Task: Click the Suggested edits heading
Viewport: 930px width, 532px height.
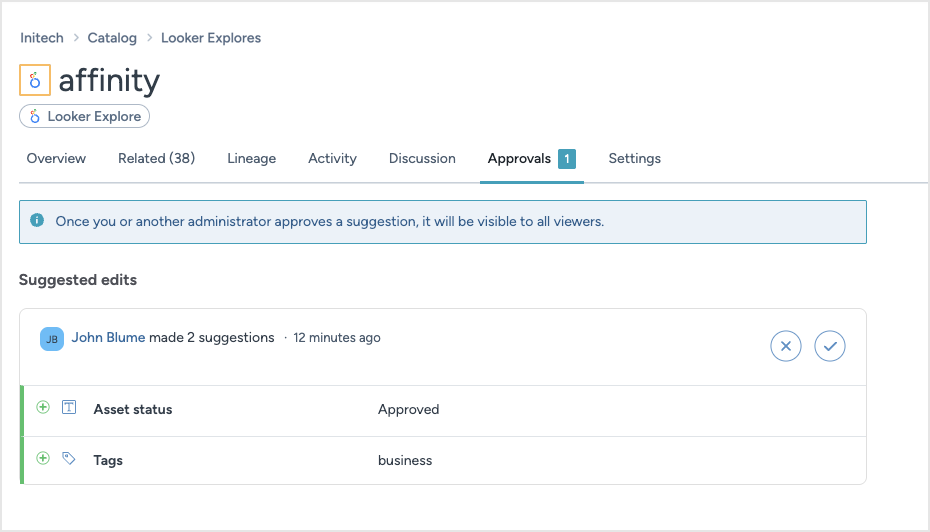Action: [x=78, y=280]
